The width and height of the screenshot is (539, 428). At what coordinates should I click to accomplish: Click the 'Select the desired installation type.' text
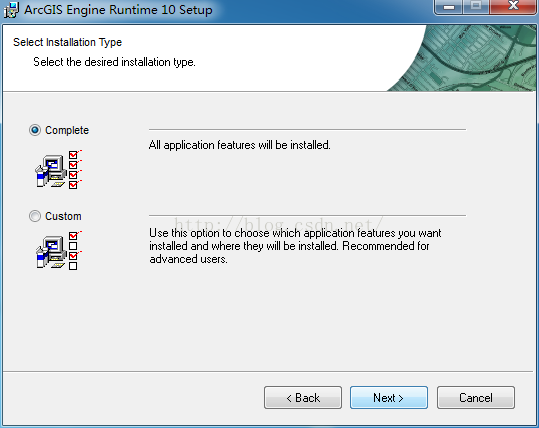click(114, 62)
